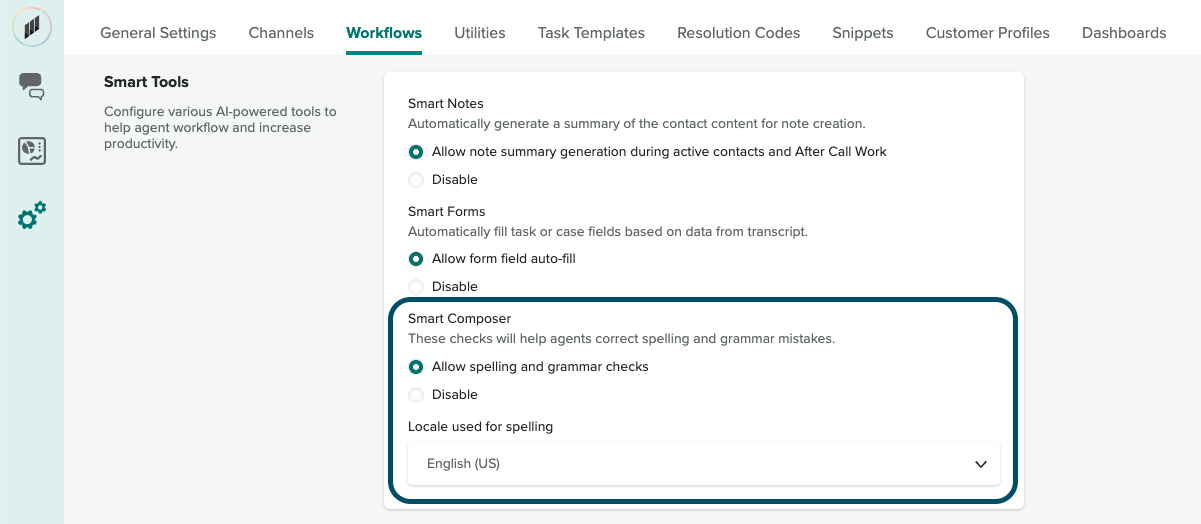The height and width of the screenshot is (524, 1201).
Task: Click the app logo icon in sidebar
Action: [x=32, y=26]
